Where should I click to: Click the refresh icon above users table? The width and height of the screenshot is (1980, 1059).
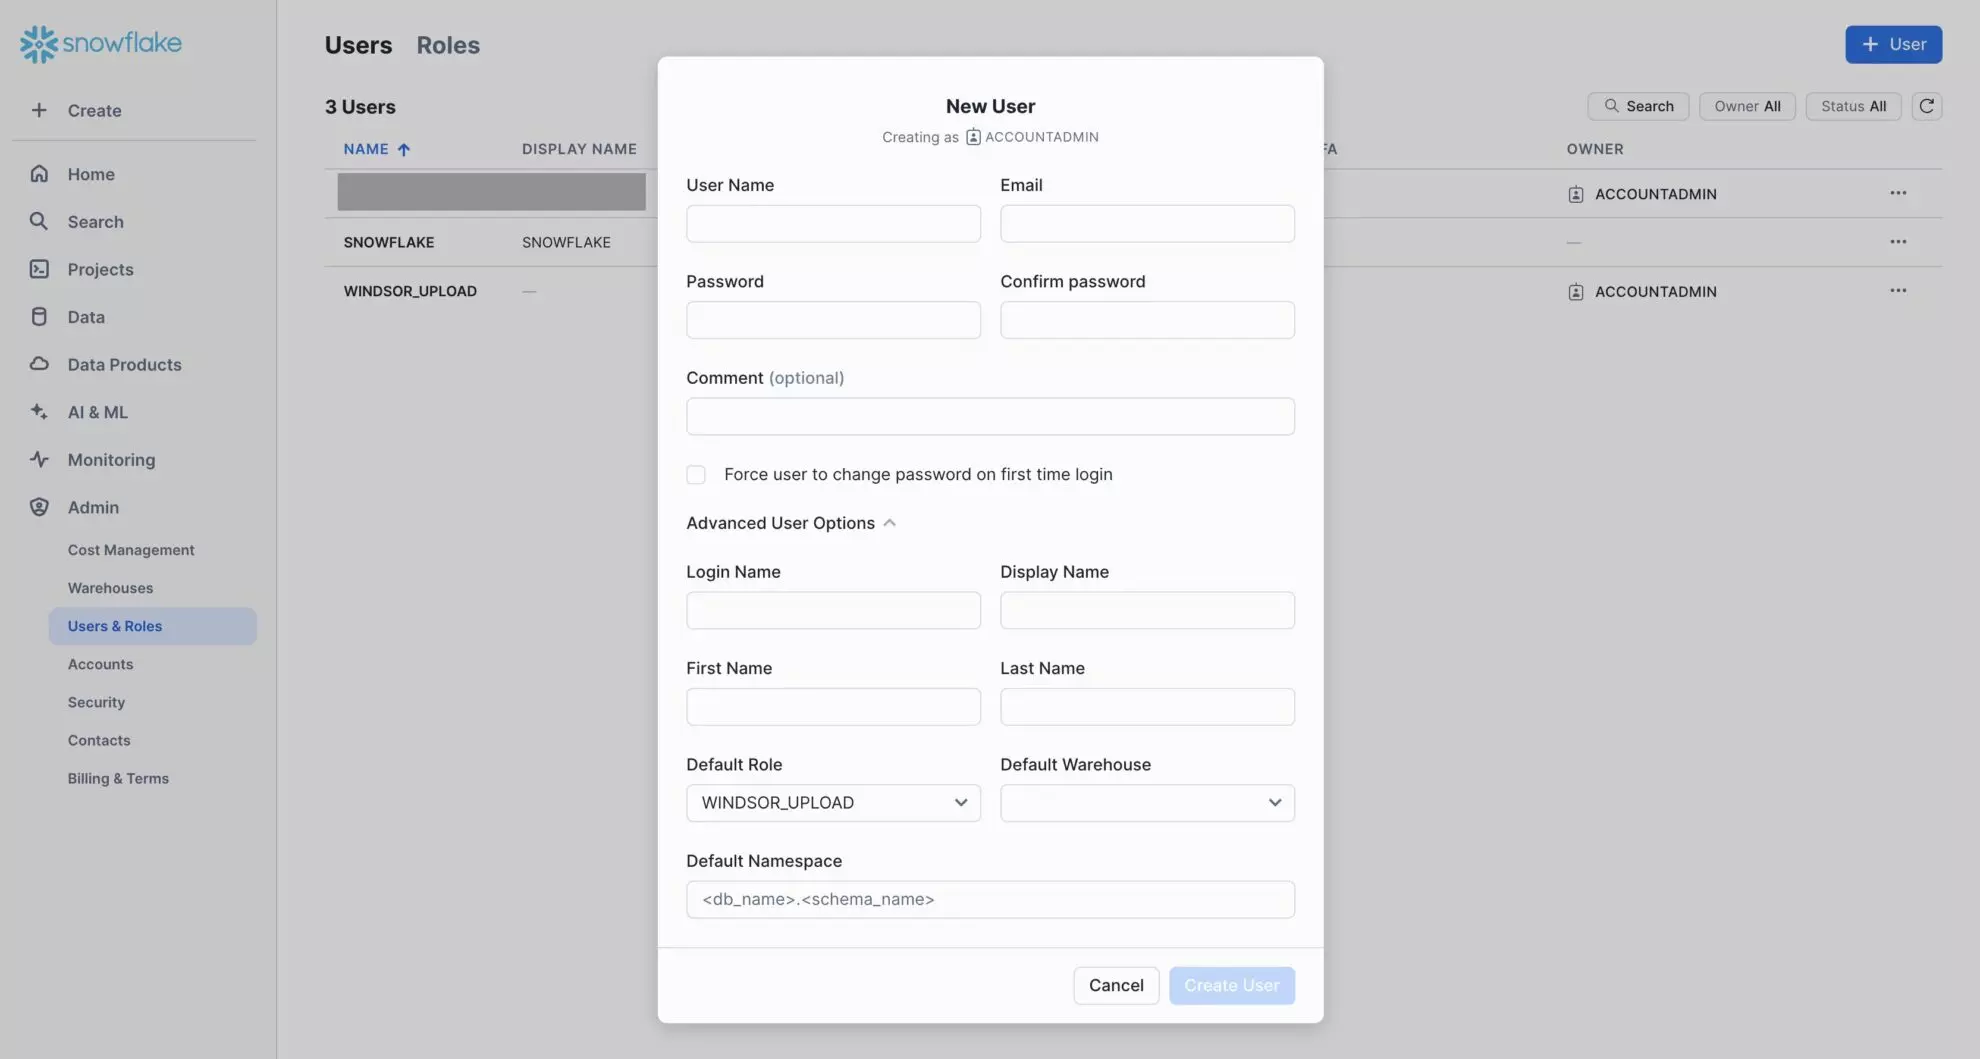1926,106
